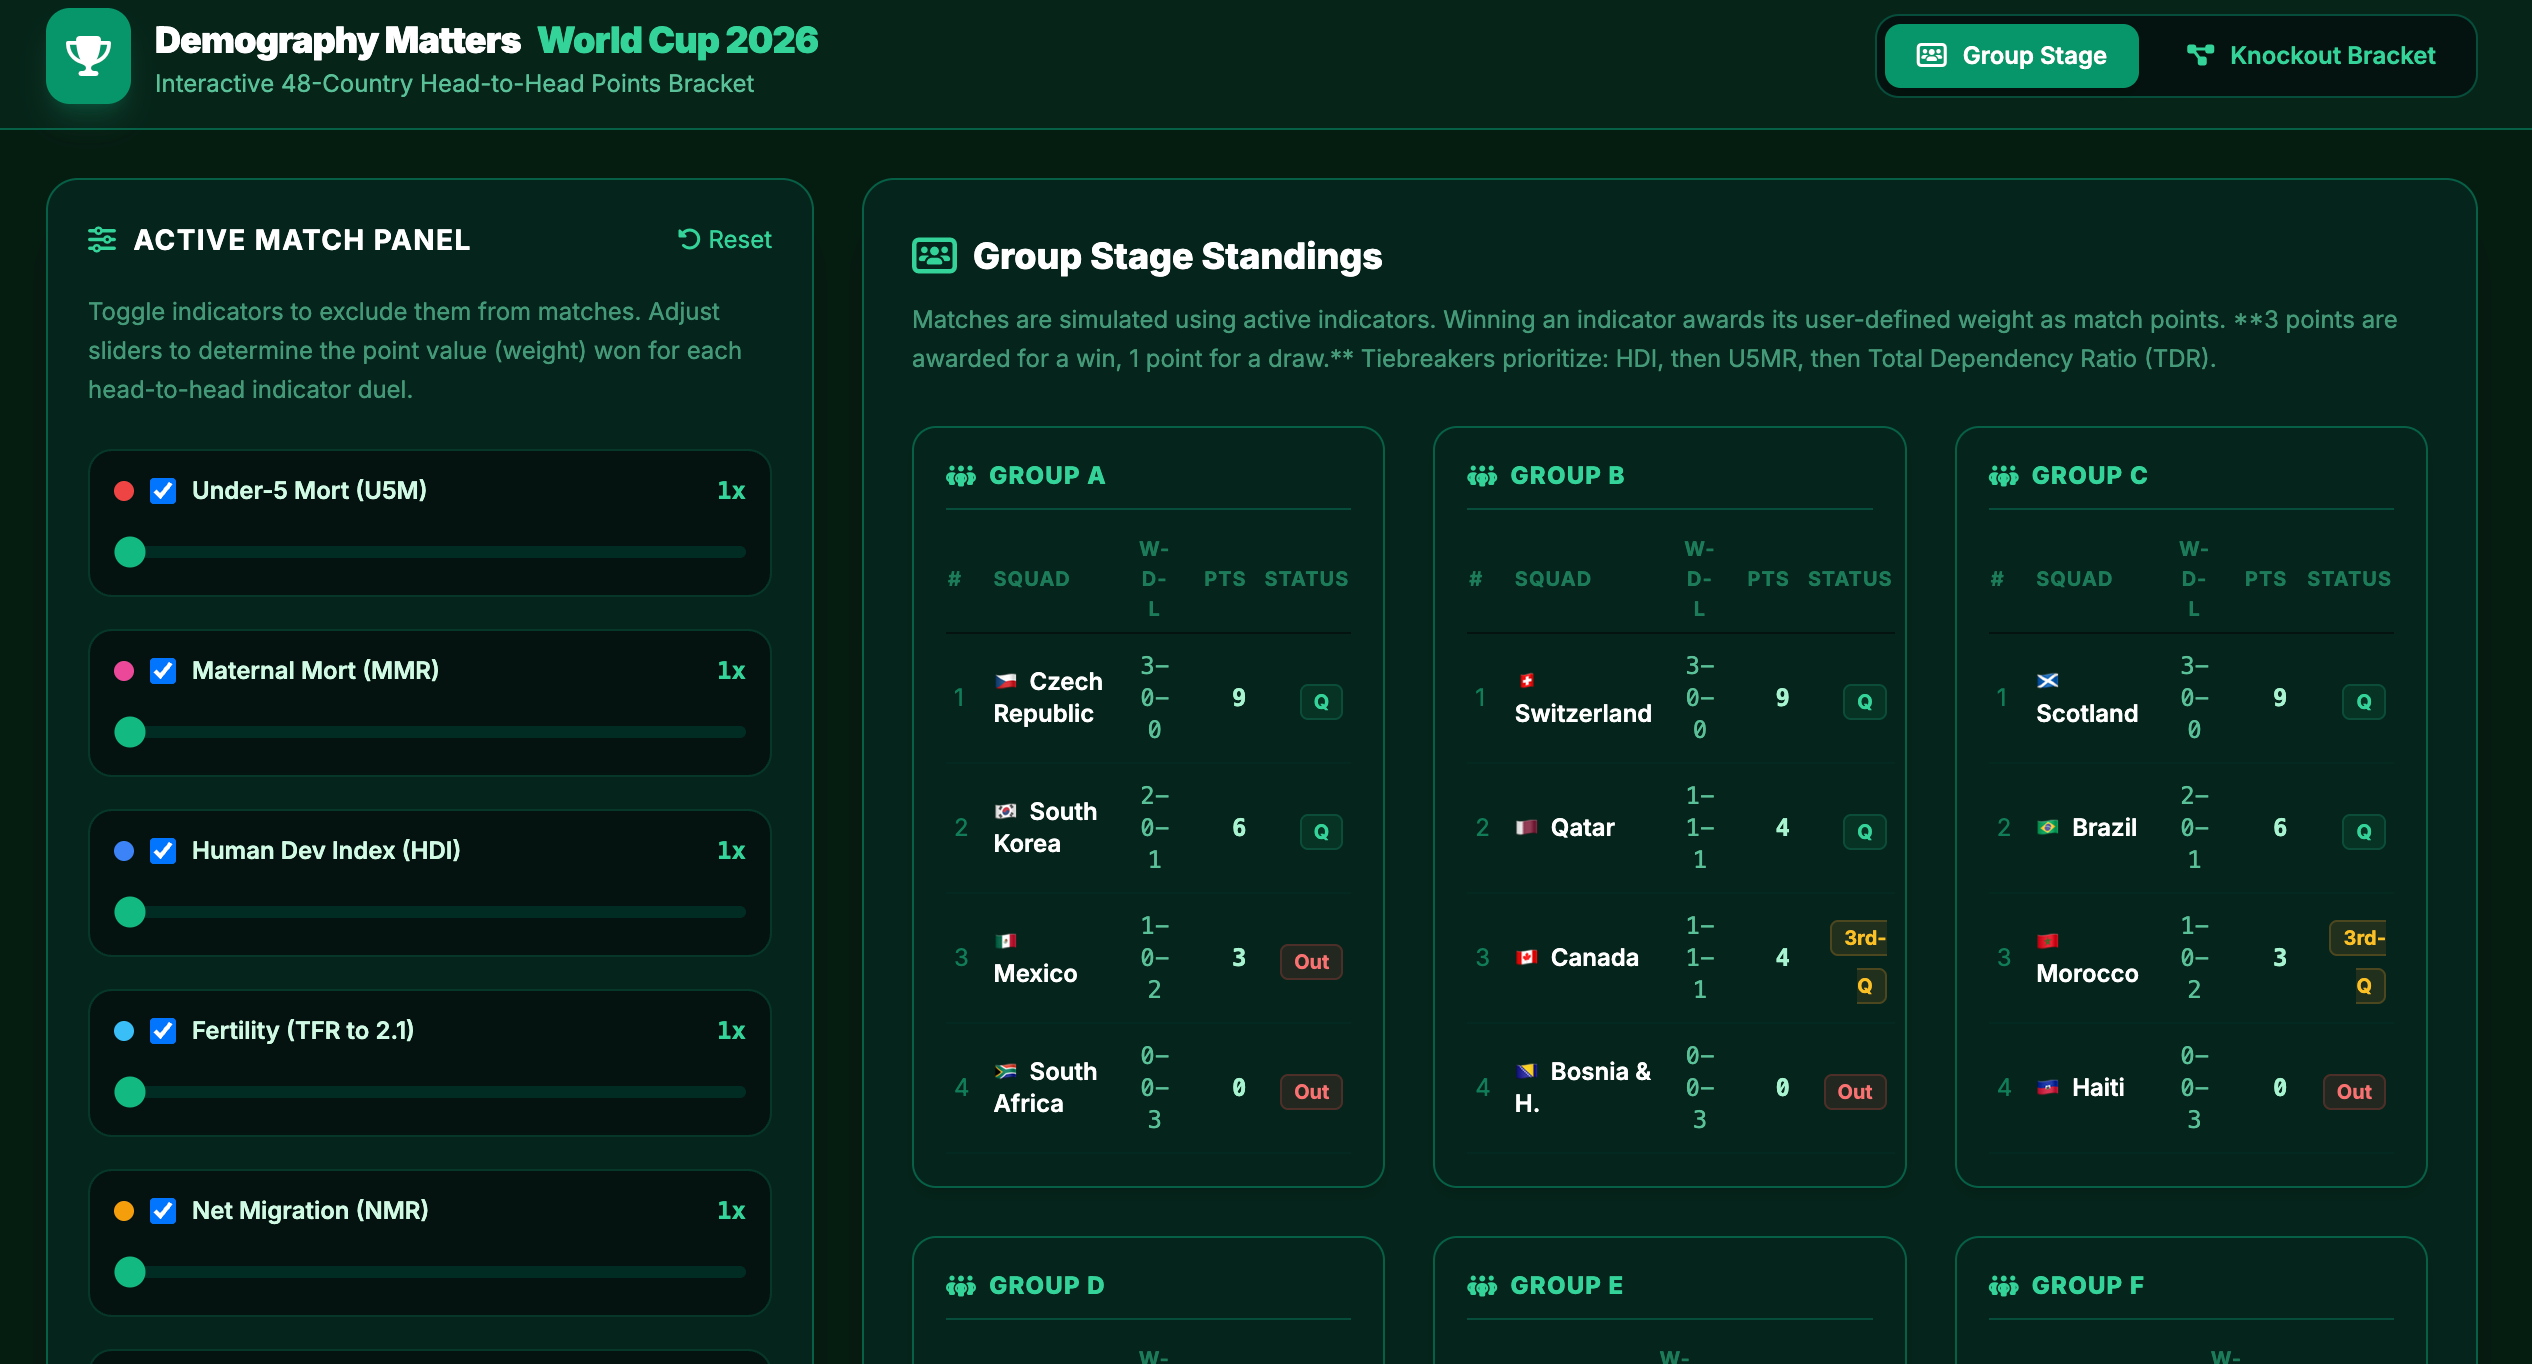Toggle the Net Migration (NMR) checkbox

pos(163,1211)
